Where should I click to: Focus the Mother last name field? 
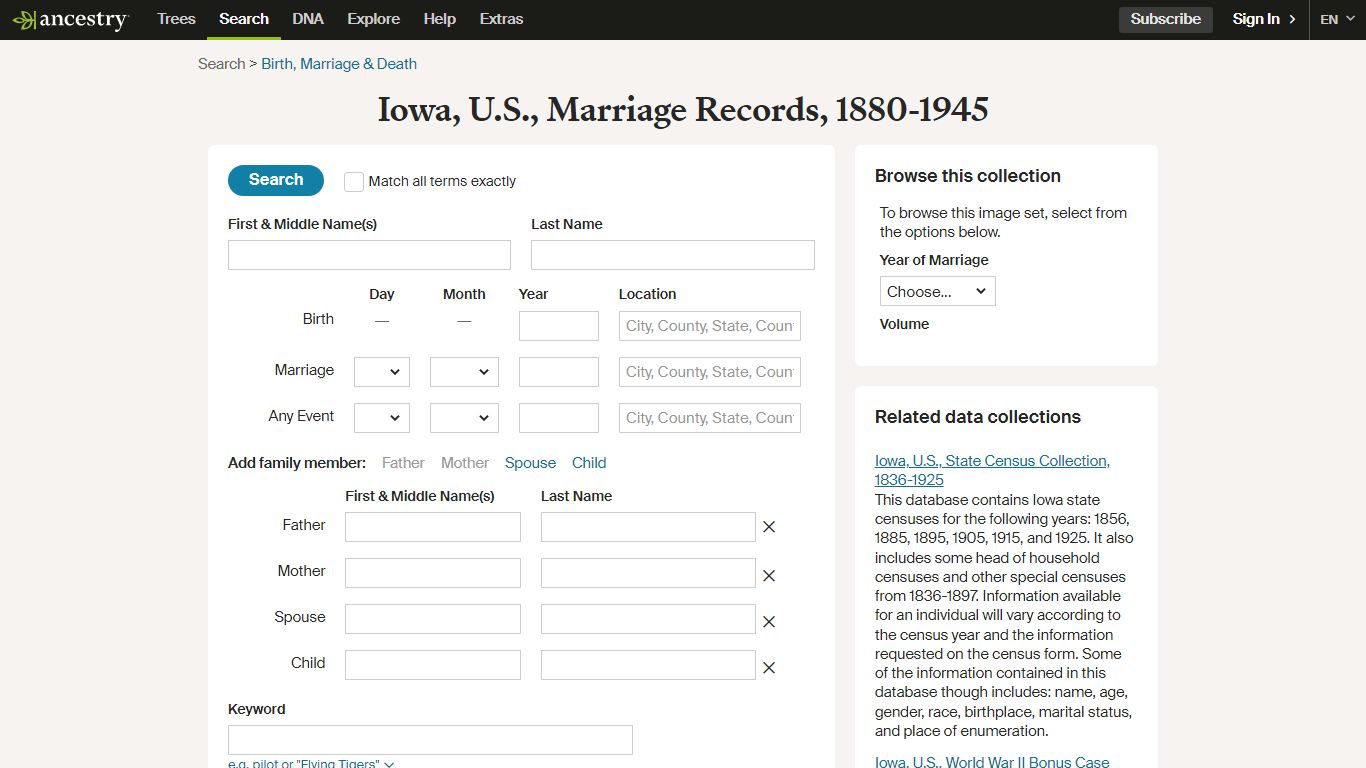coord(648,573)
